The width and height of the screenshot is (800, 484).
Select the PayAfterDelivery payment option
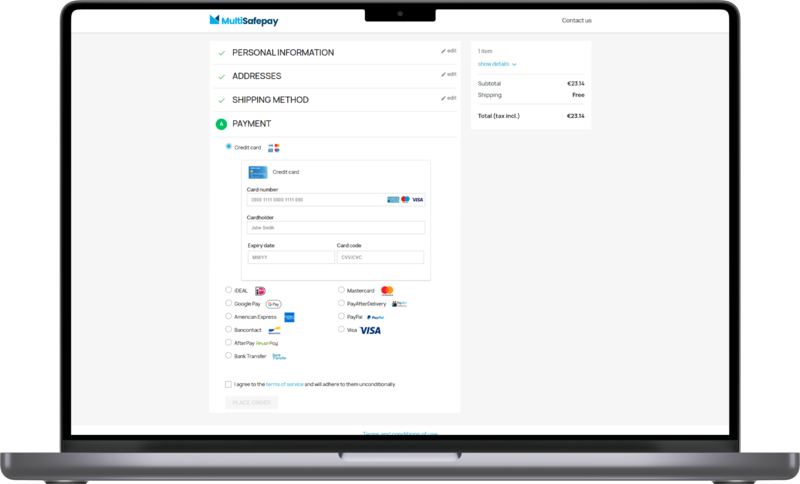click(x=341, y=303)
